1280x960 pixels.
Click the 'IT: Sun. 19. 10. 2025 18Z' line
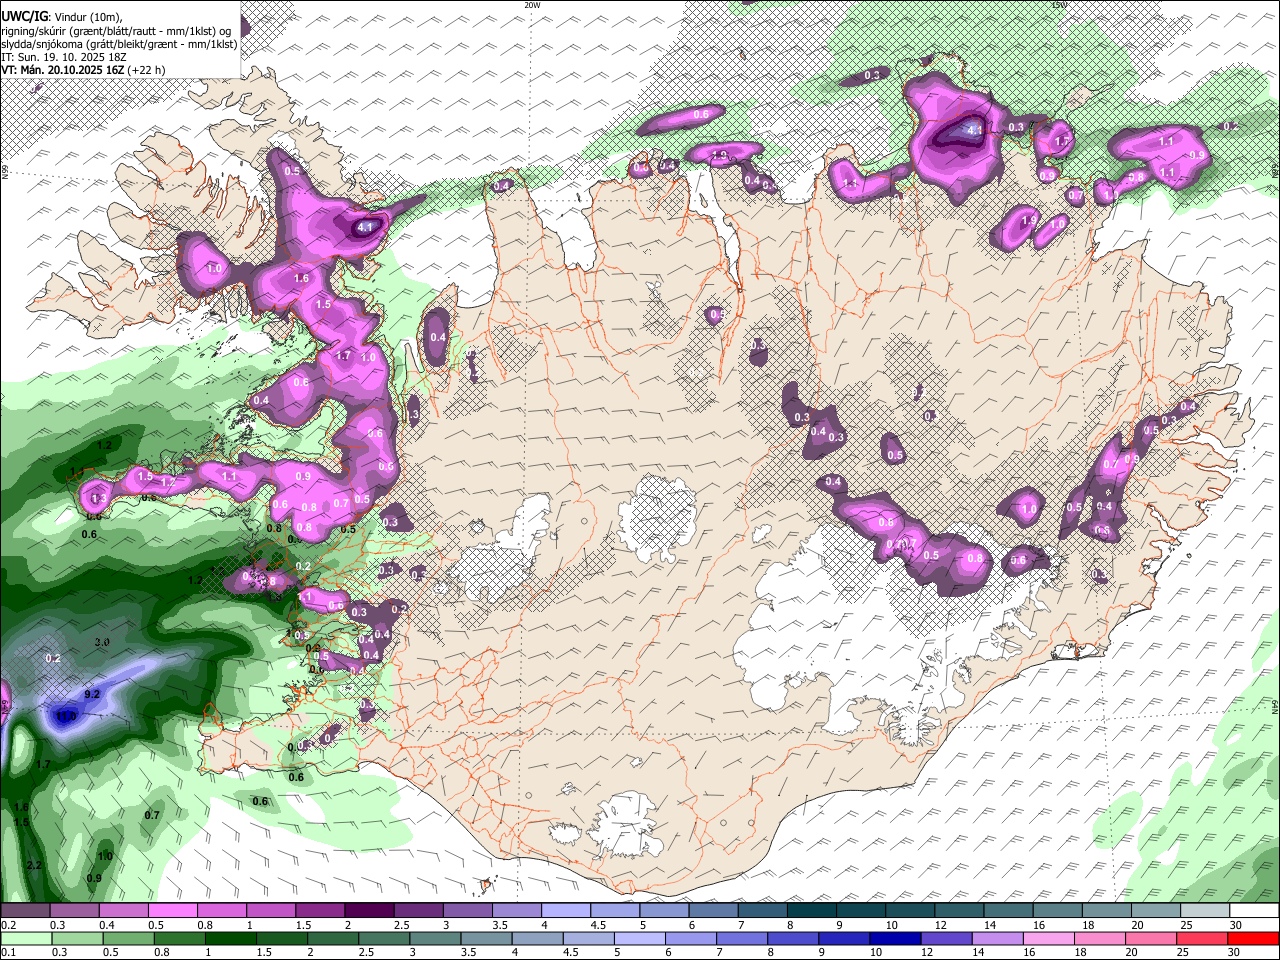coord(63,57)
